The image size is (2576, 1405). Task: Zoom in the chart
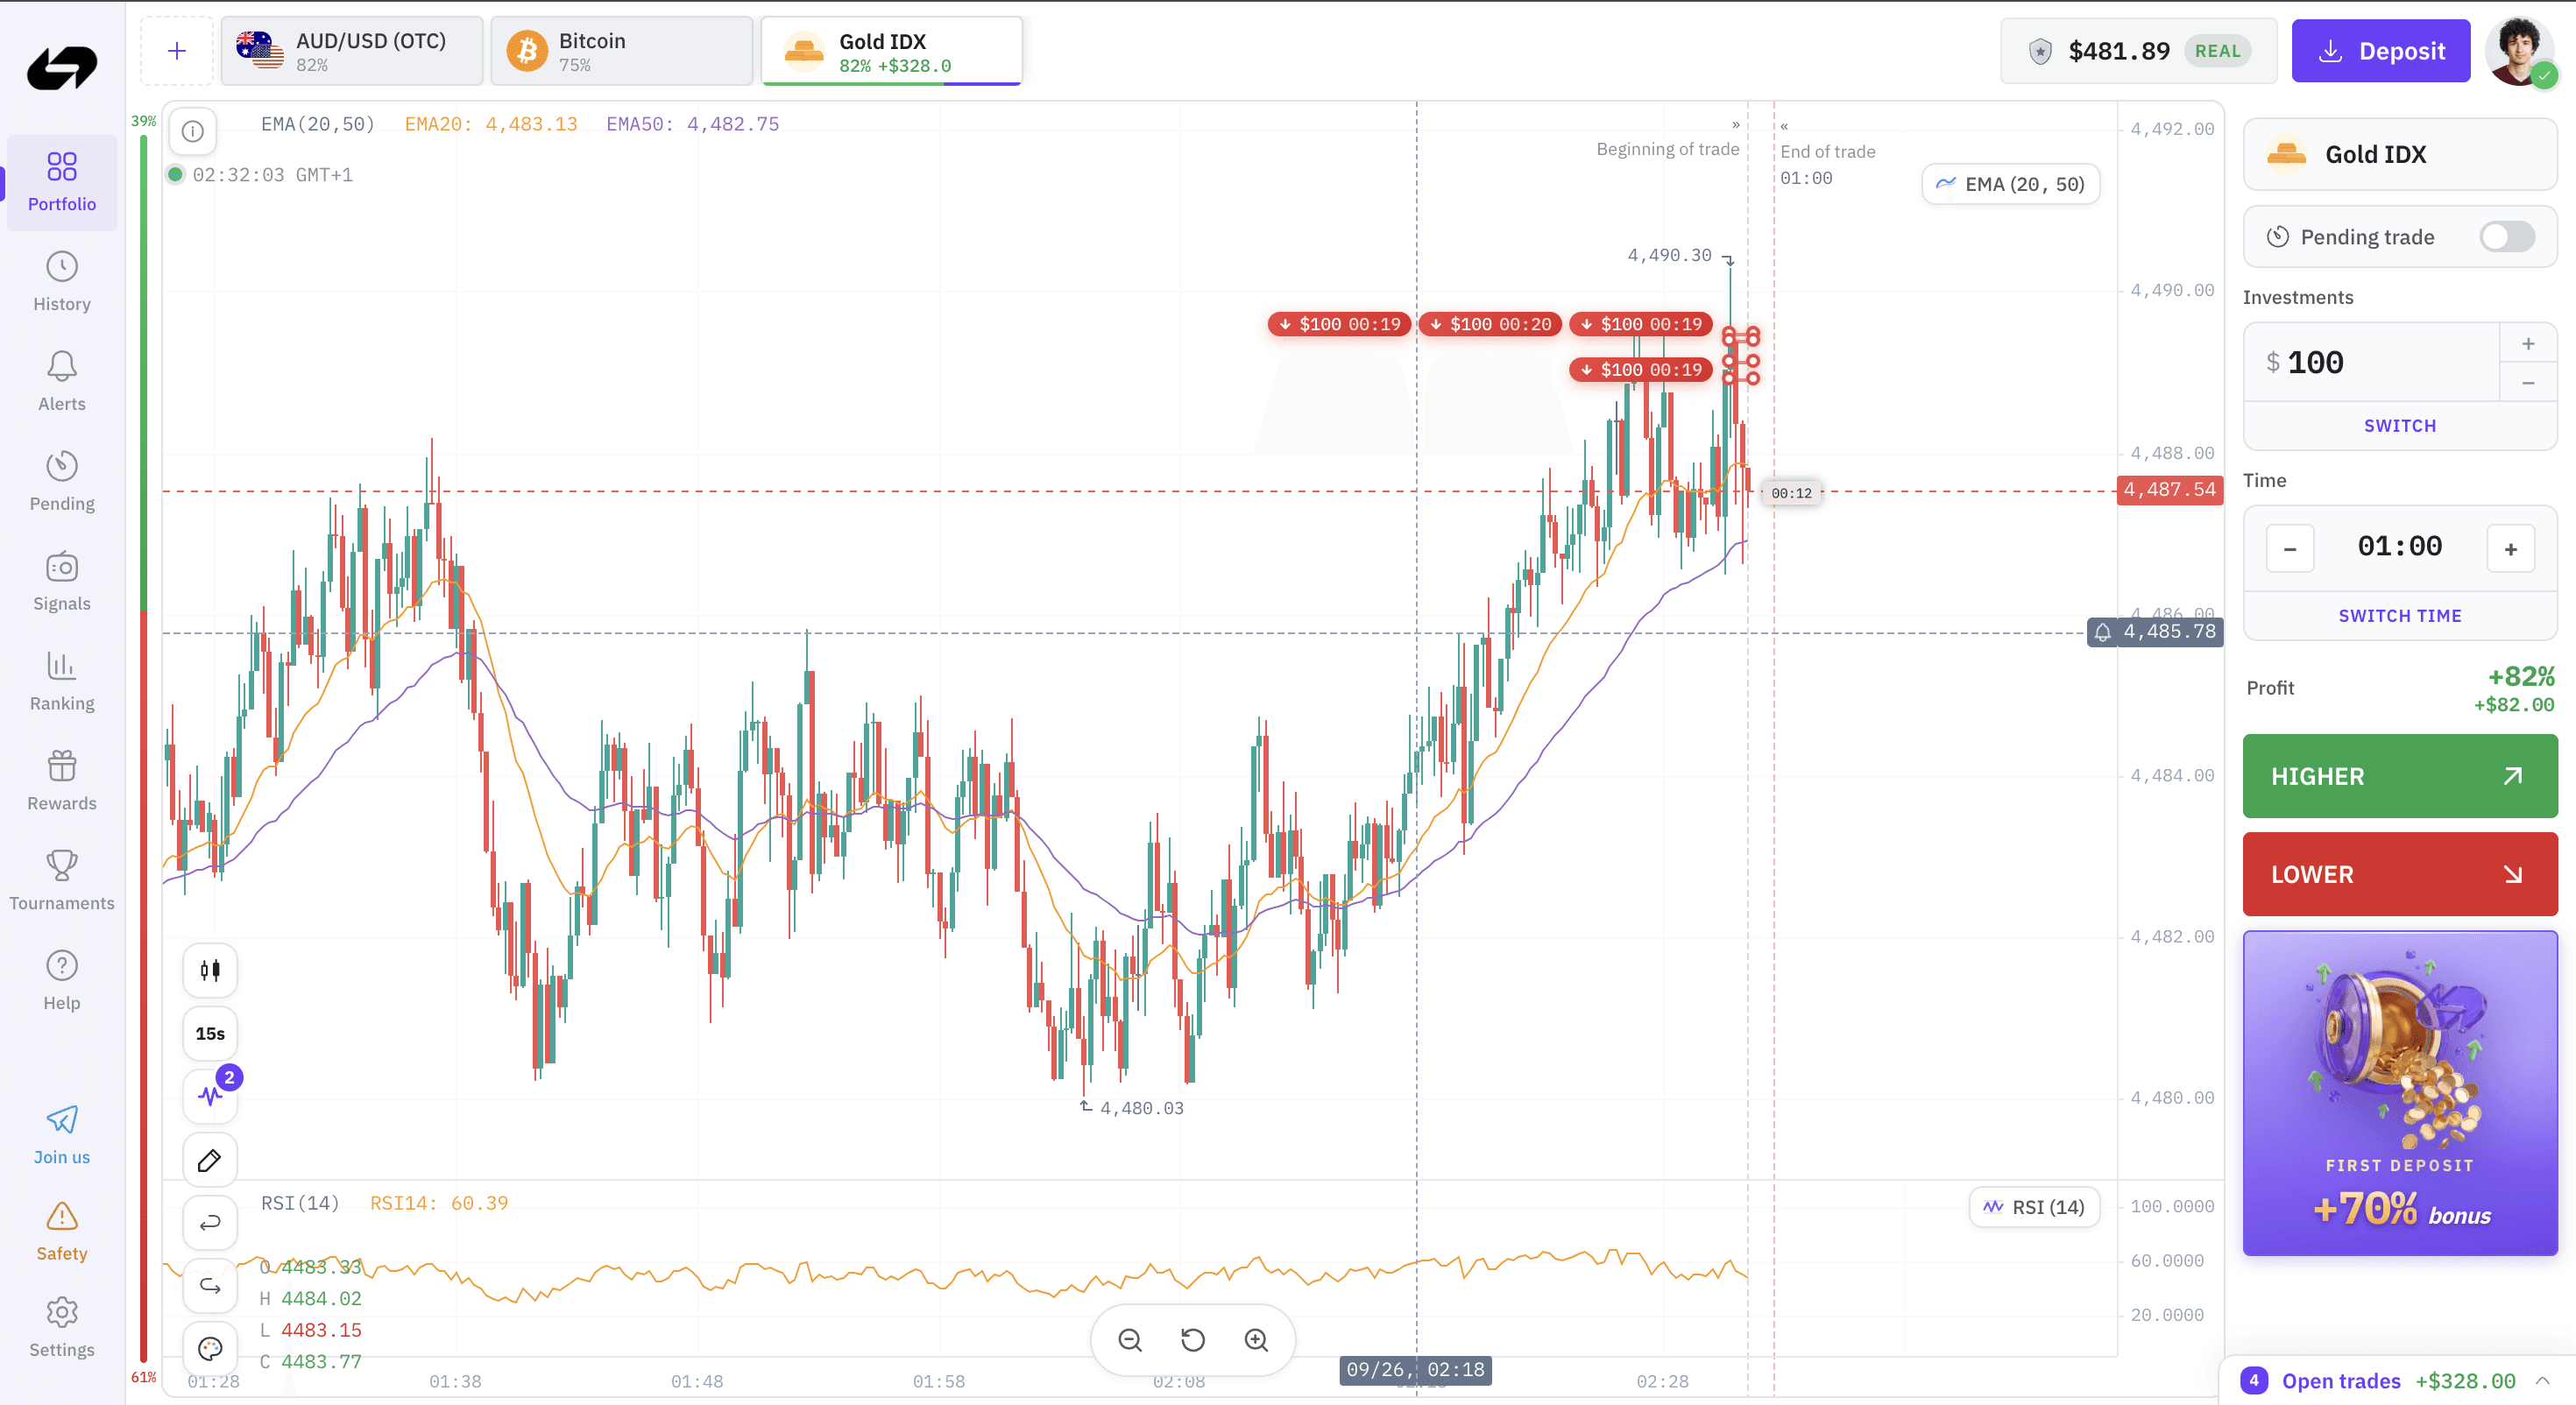point(1256,1340)
